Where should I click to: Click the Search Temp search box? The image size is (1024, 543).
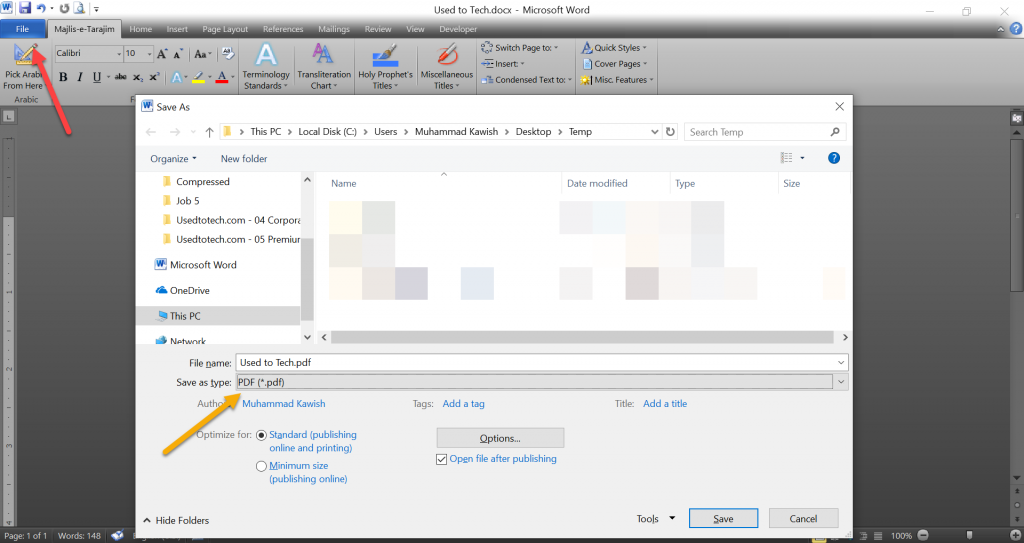(x=765, y=132)
